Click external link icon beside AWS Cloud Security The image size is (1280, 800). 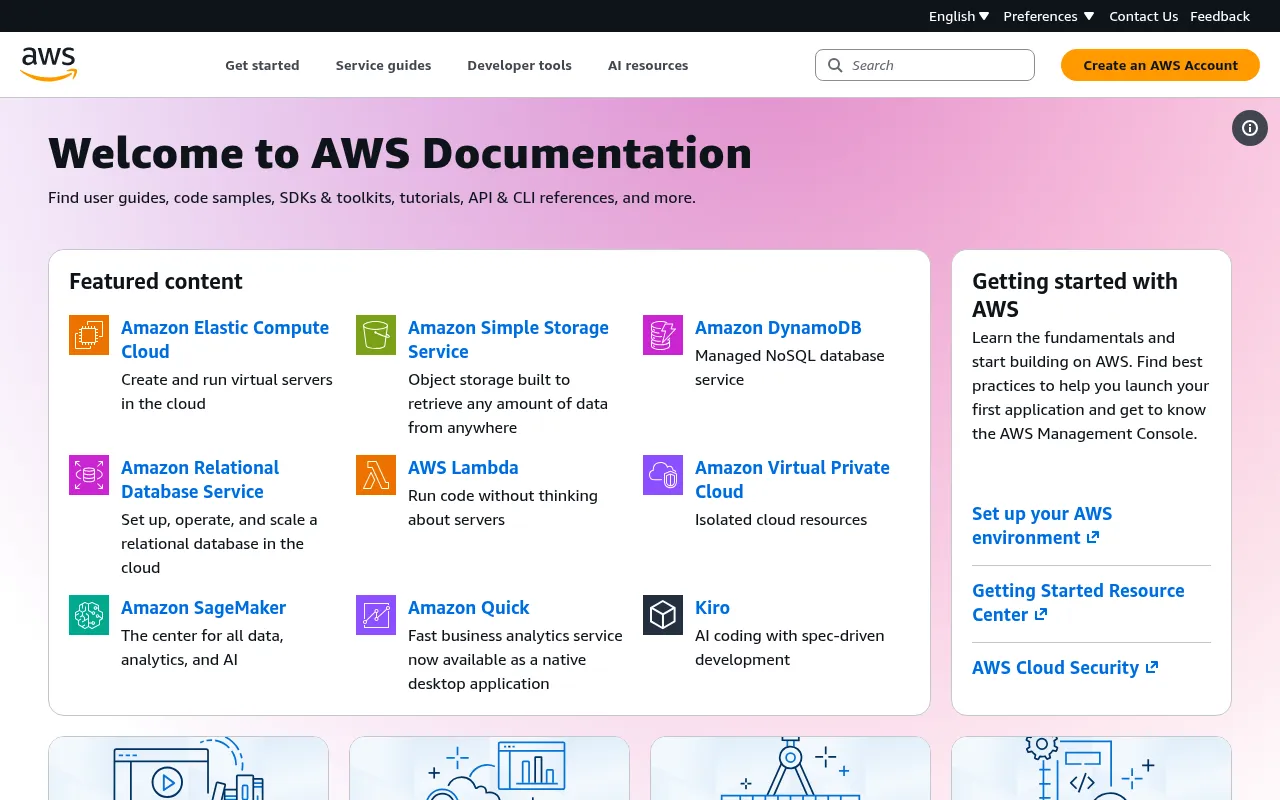pos(1152,667)
